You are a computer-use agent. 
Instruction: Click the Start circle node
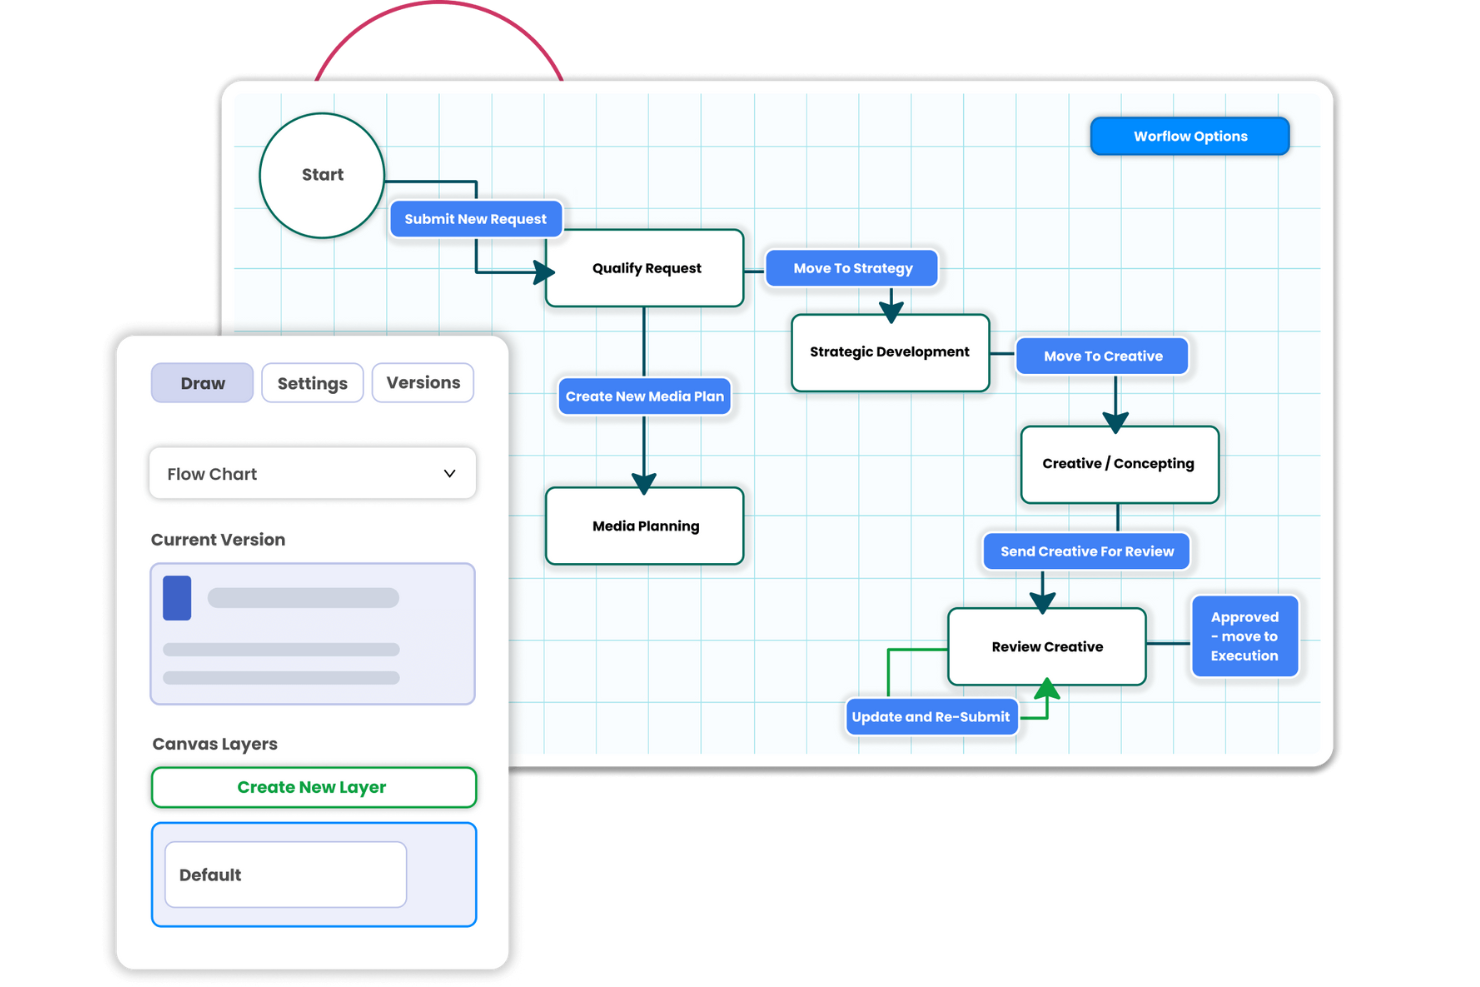tap(322, 175)
